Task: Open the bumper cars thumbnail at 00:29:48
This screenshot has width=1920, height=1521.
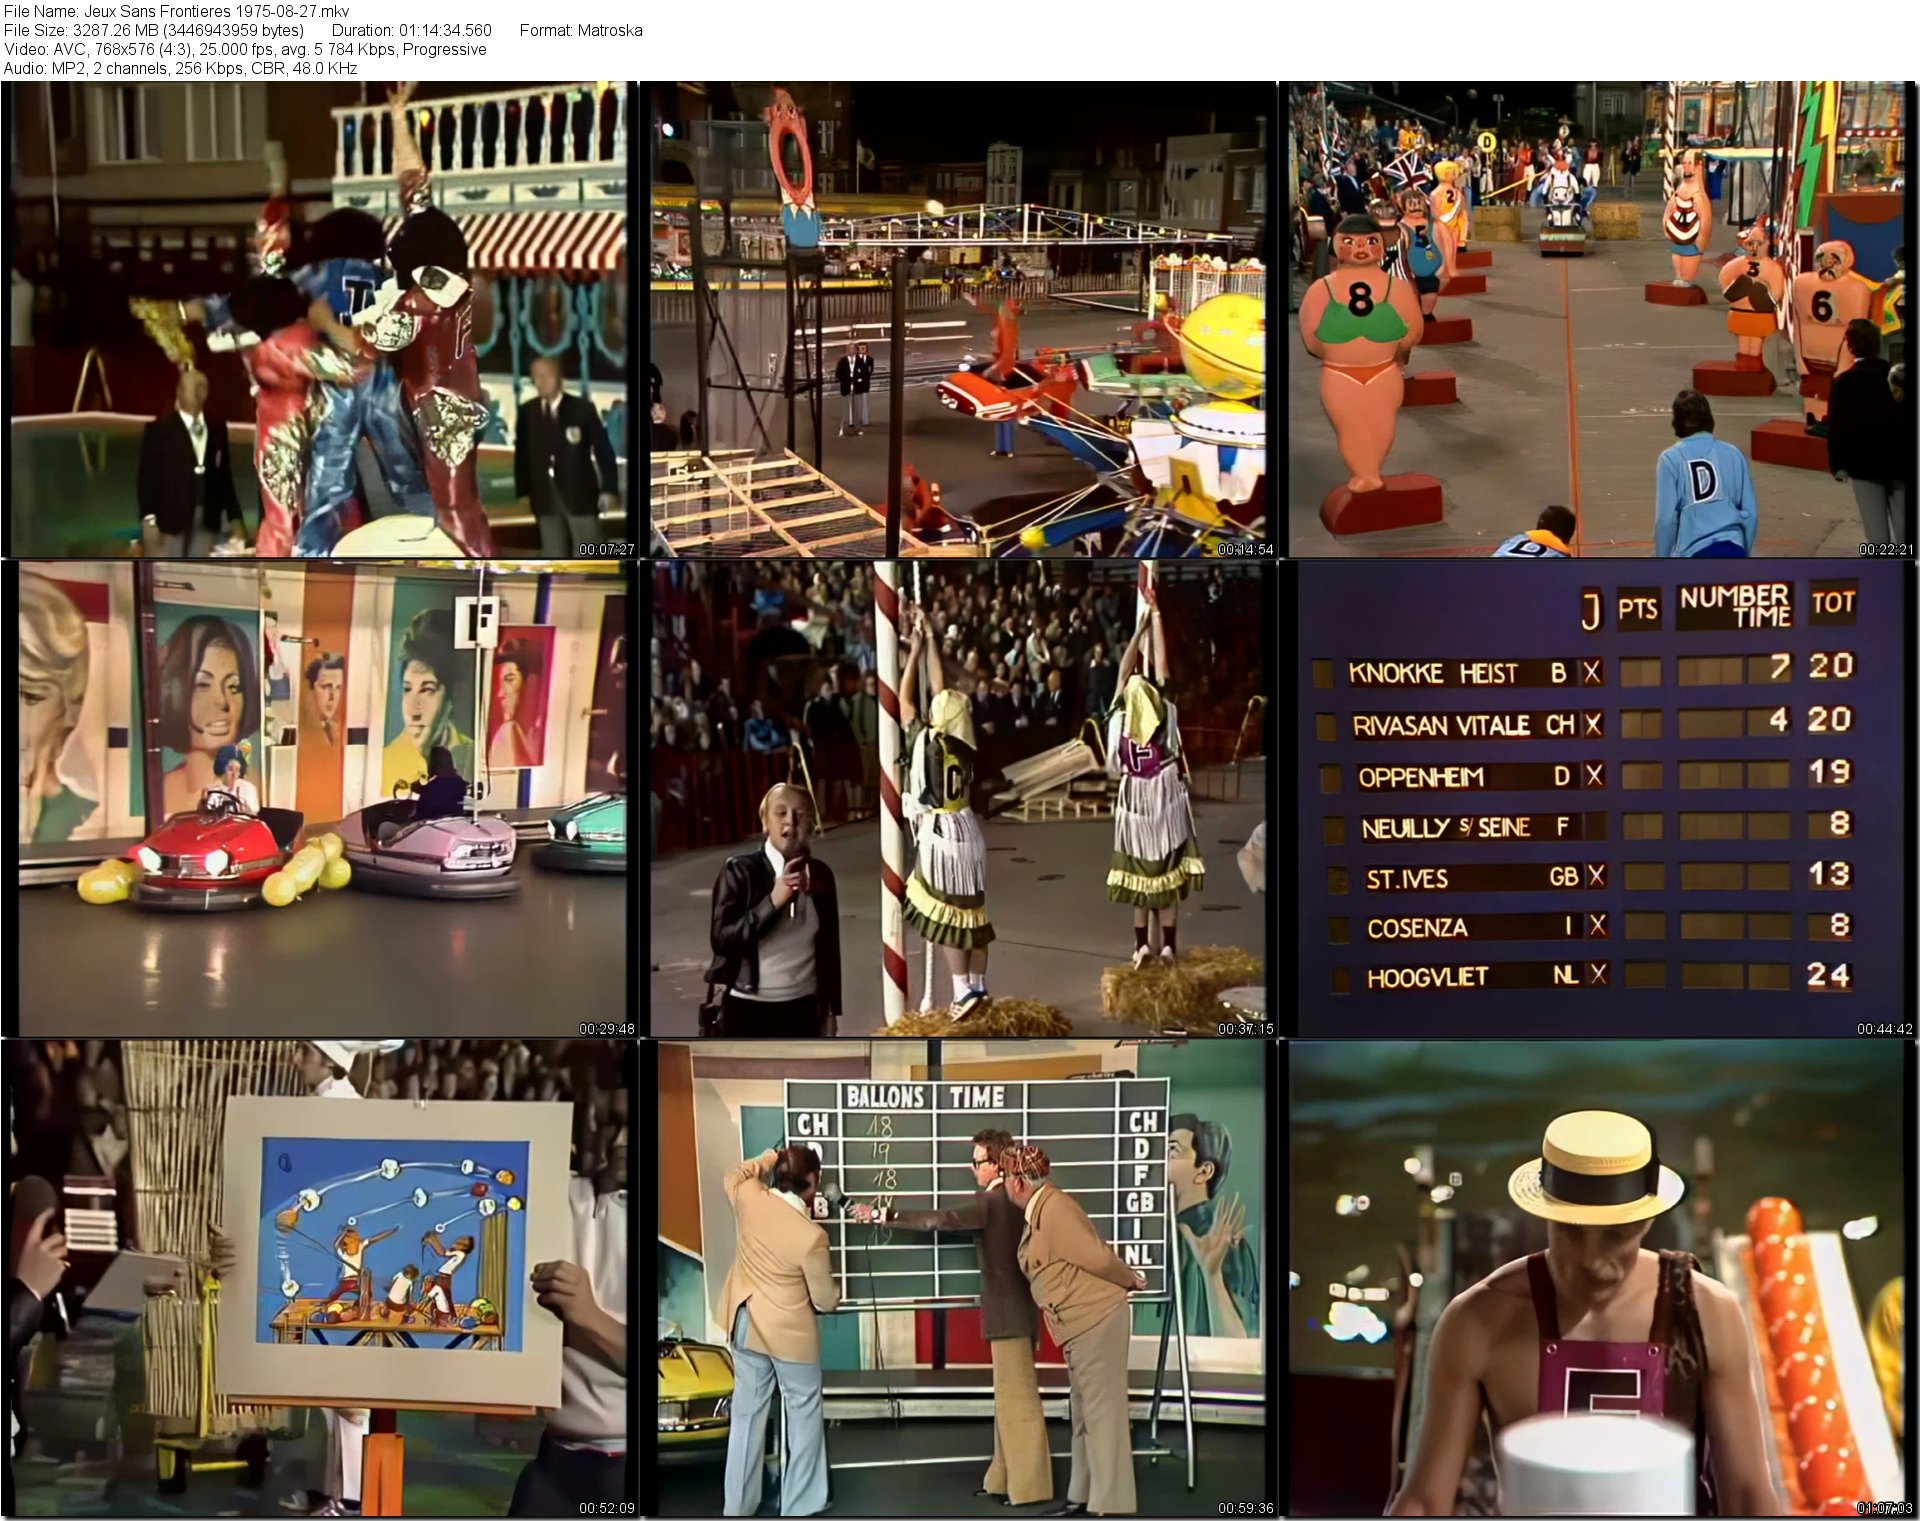Action: point(319,799)
